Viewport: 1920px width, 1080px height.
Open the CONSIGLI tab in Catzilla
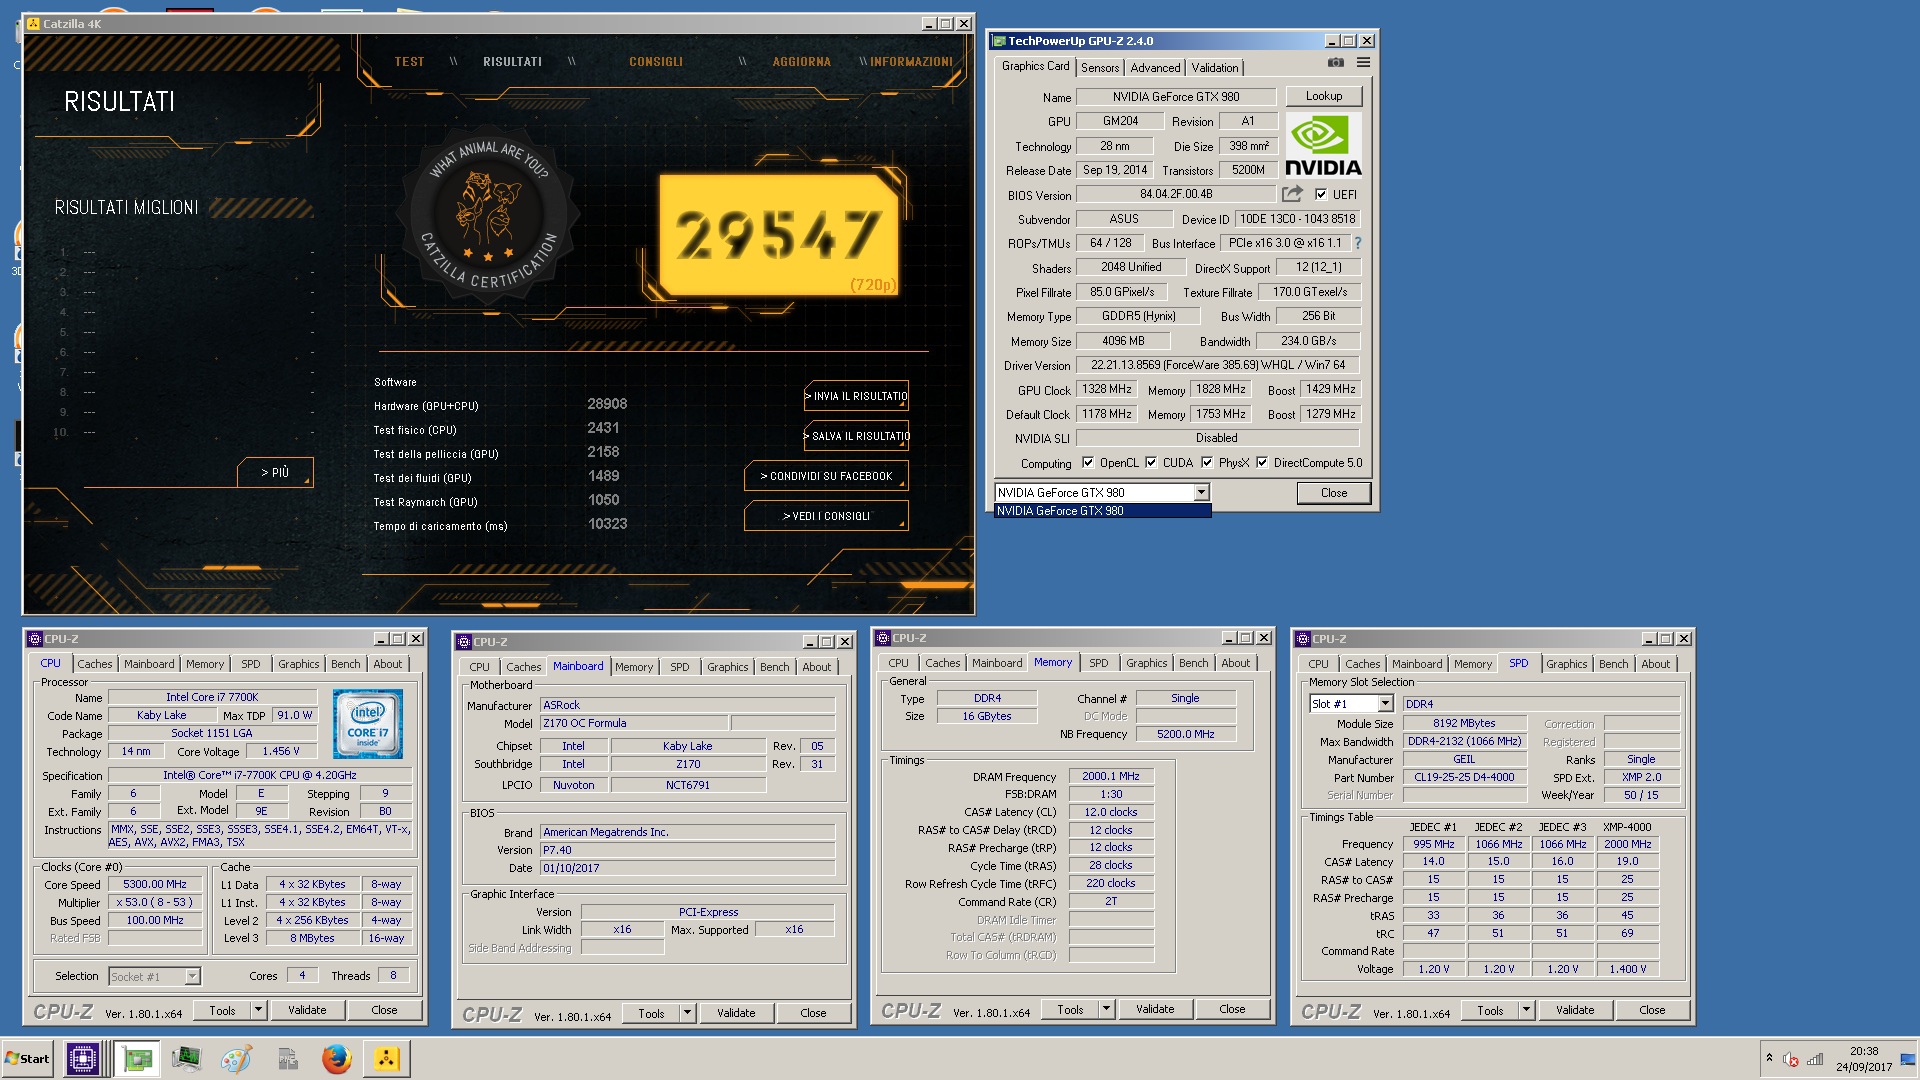click(x=656, y=62)
